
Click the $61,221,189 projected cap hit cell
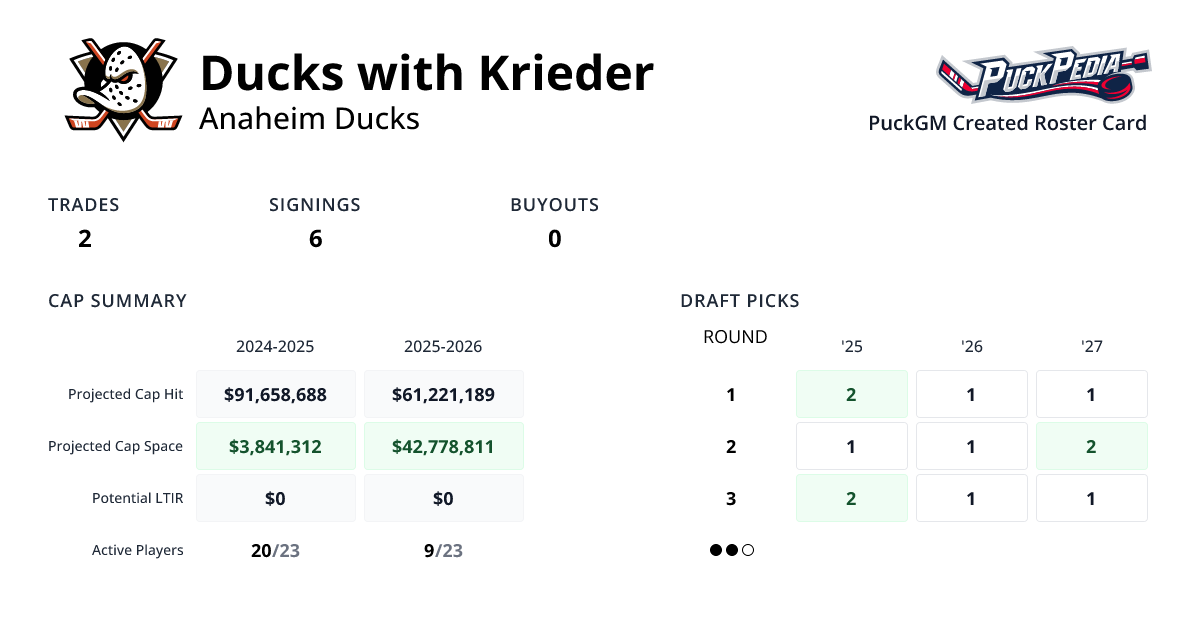pyautogui.click(x=444, y=394)
